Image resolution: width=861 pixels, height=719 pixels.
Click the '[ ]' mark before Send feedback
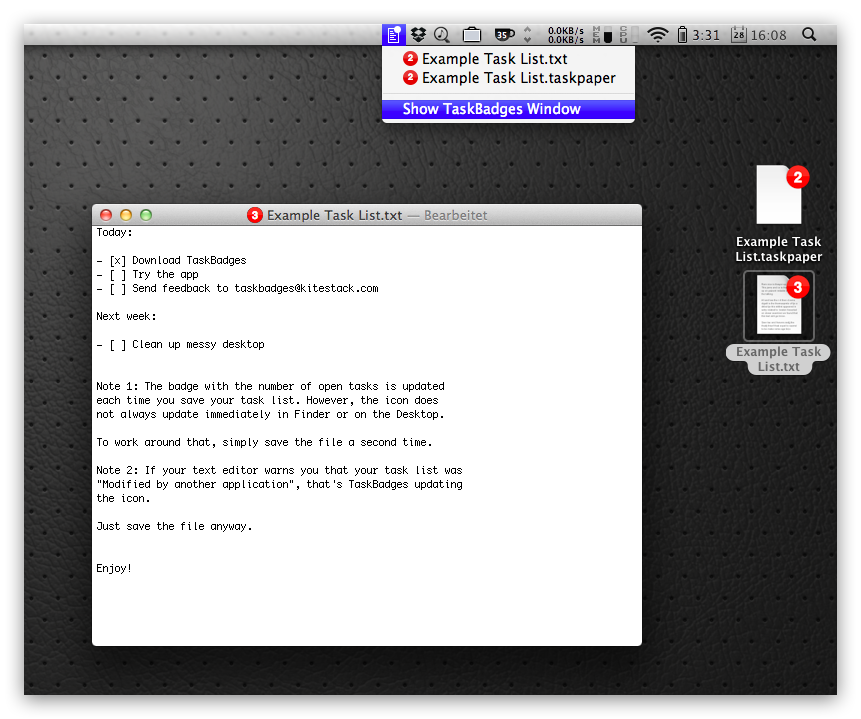[118, 288]
